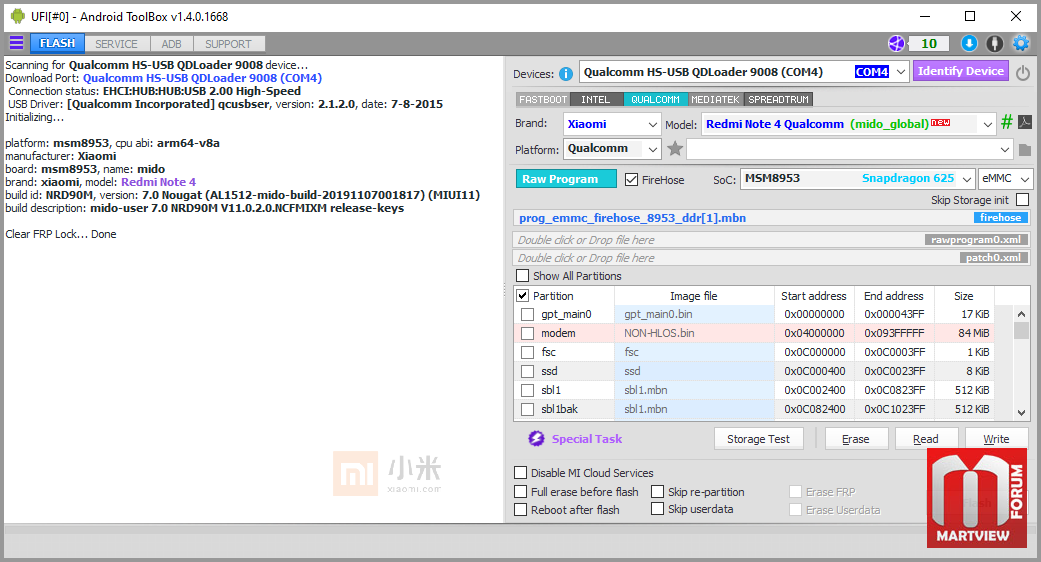The width and height of the screenshot is (1041, 562).
Task: Click the firehose file field prog_emmc_firehose_8953_ddr
Action: [x=771, y=218]
